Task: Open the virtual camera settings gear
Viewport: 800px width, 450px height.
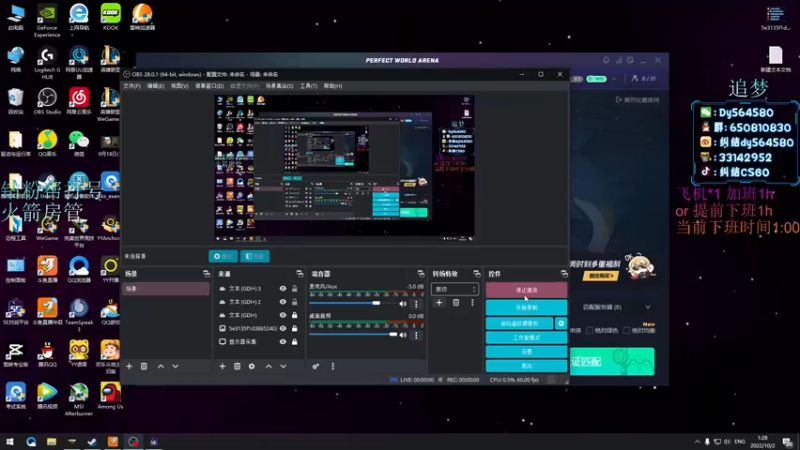Action: coord(561,323)
